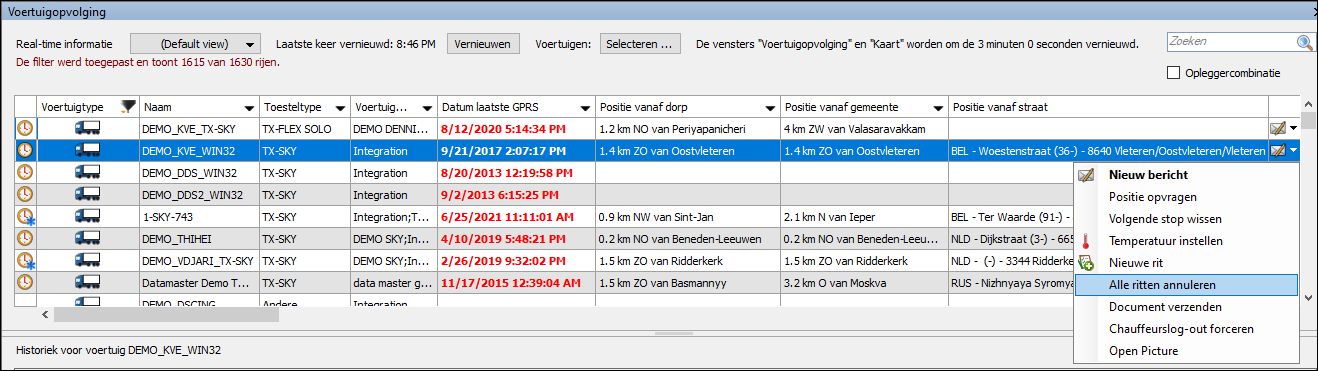Click clock status icon for DEMO_THIHEI row
Screen dimensions: 1318x371
point(25,238)
